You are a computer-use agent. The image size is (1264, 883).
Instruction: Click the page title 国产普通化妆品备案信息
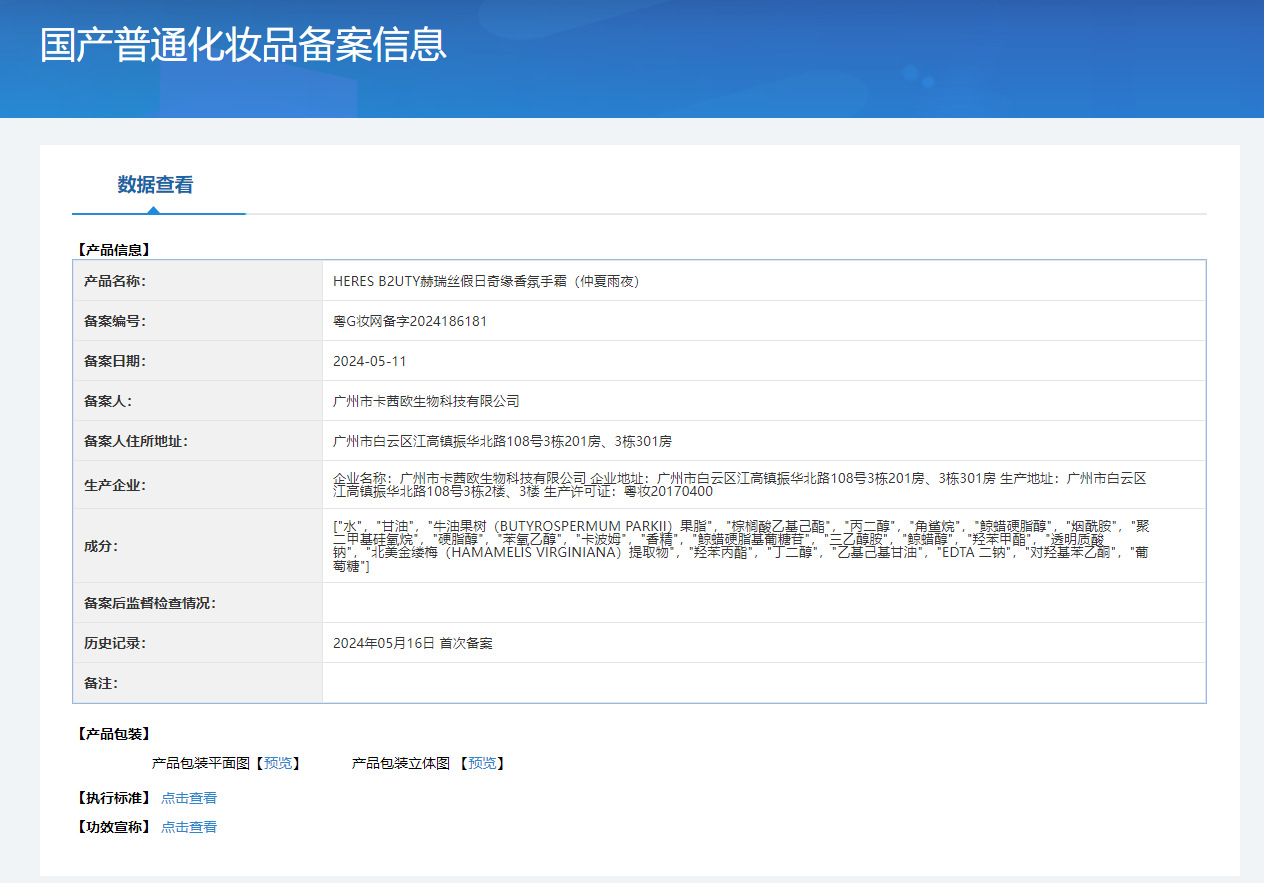pos(243,46)
